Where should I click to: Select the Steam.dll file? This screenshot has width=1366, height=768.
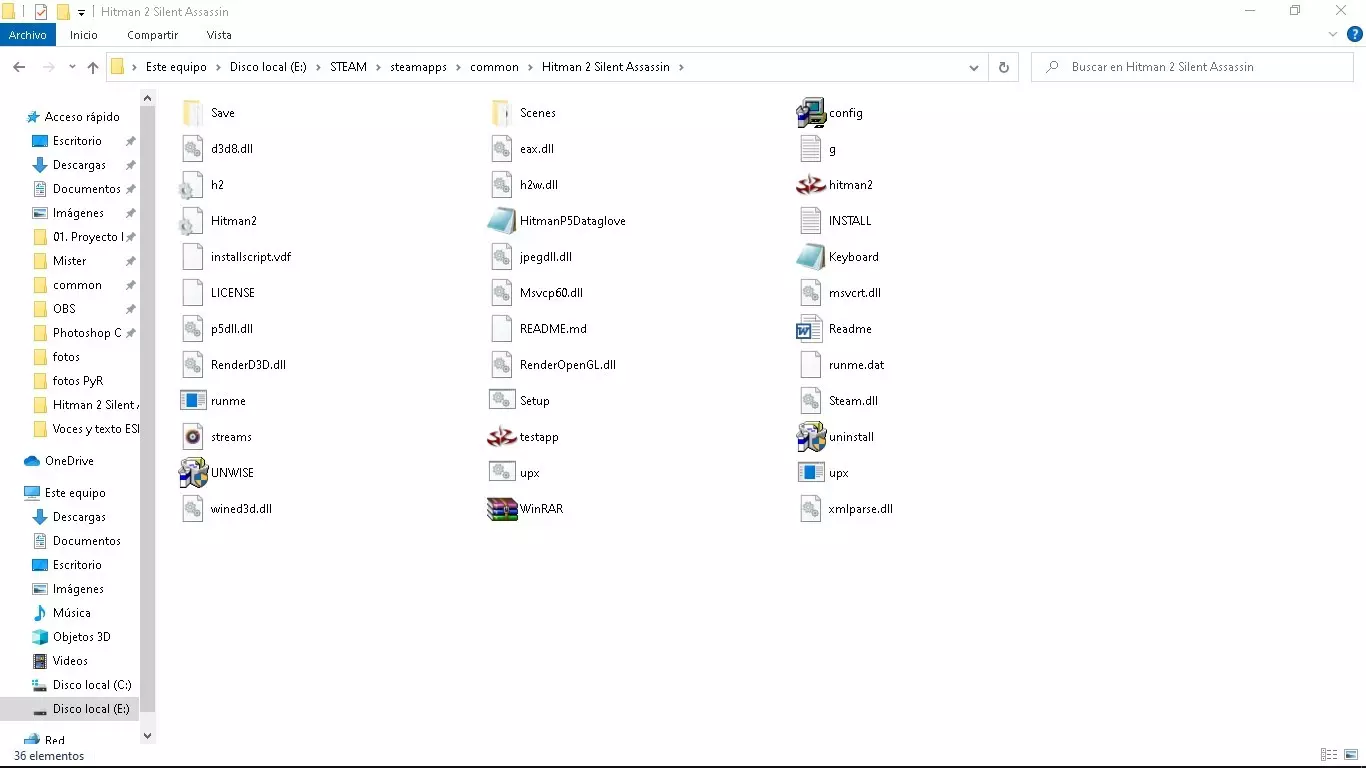tap(838, 401)
